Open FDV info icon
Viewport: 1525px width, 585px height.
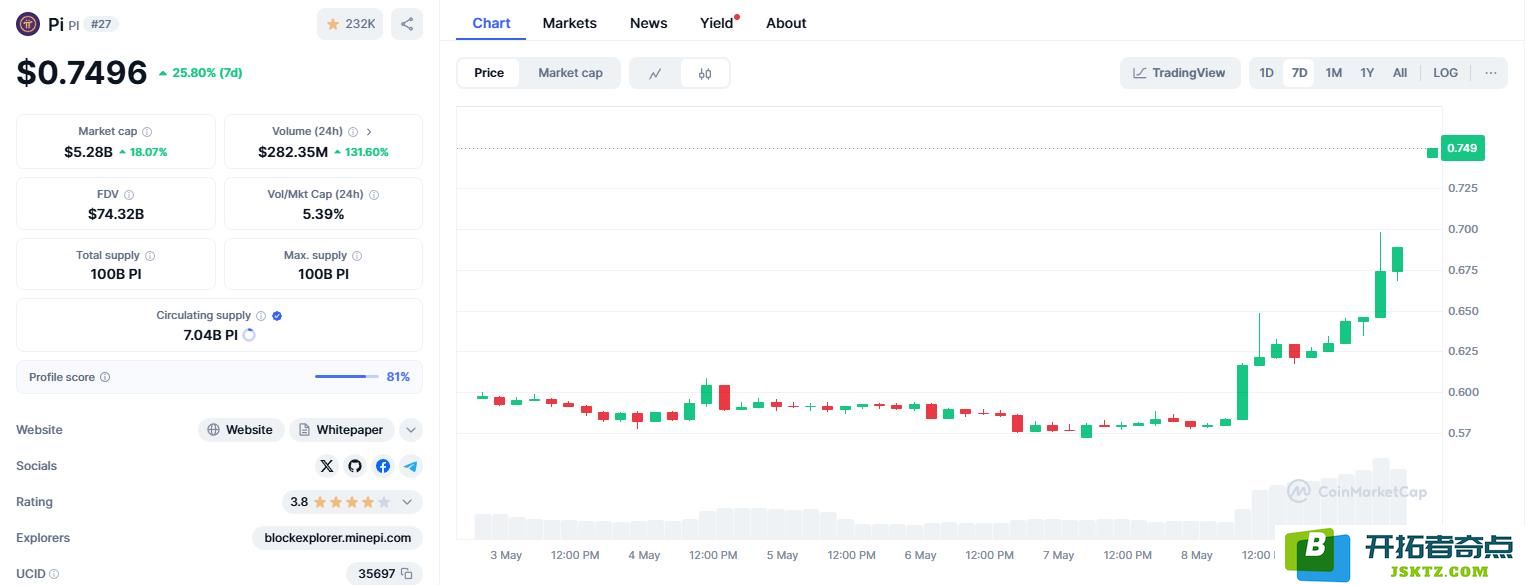(x=129, y=195)
